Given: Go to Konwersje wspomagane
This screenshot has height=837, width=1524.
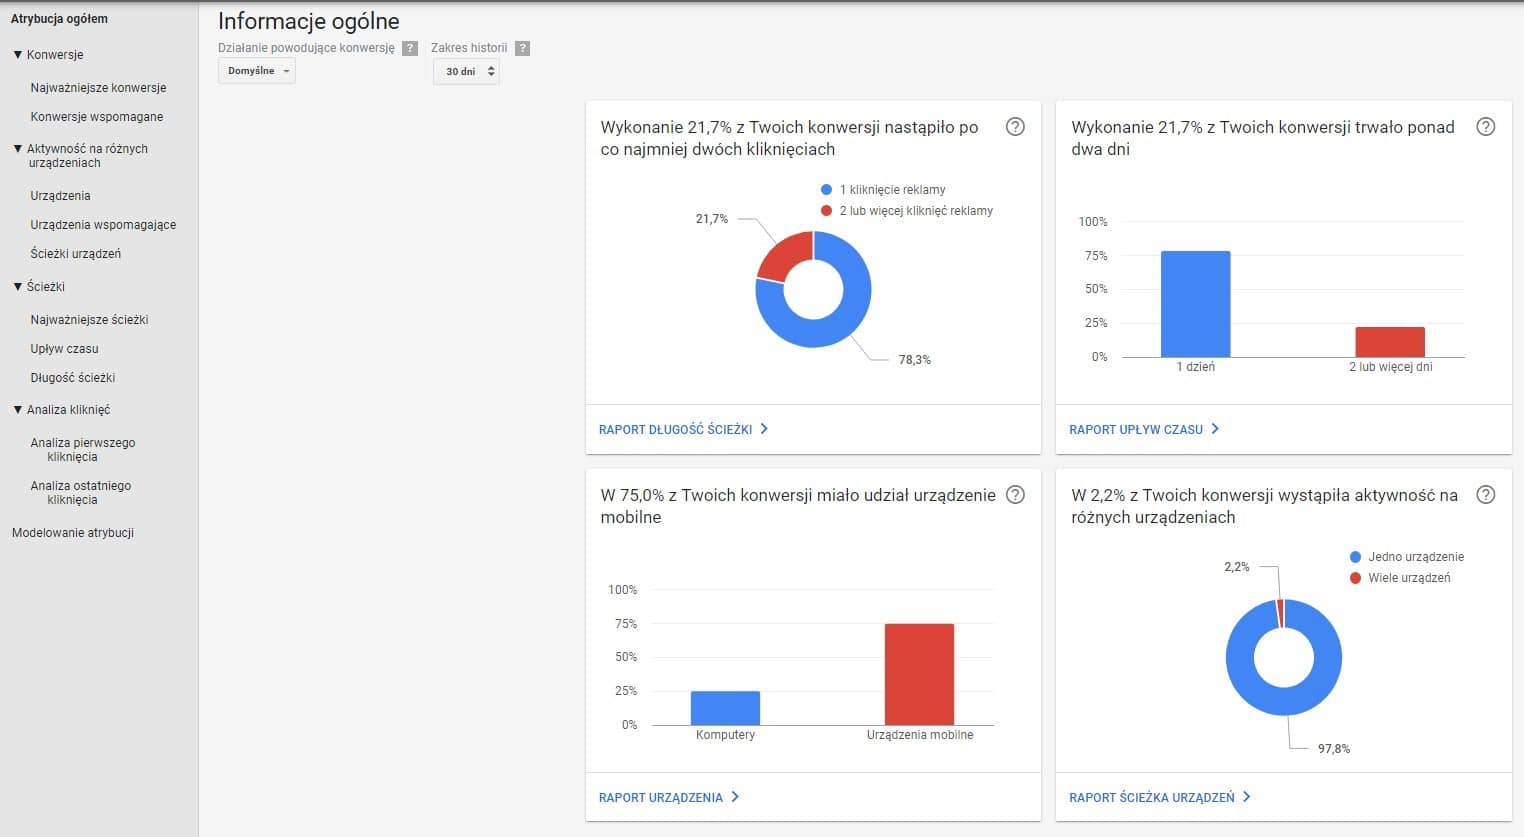Looking at the screenshot, I should [96, 117].
